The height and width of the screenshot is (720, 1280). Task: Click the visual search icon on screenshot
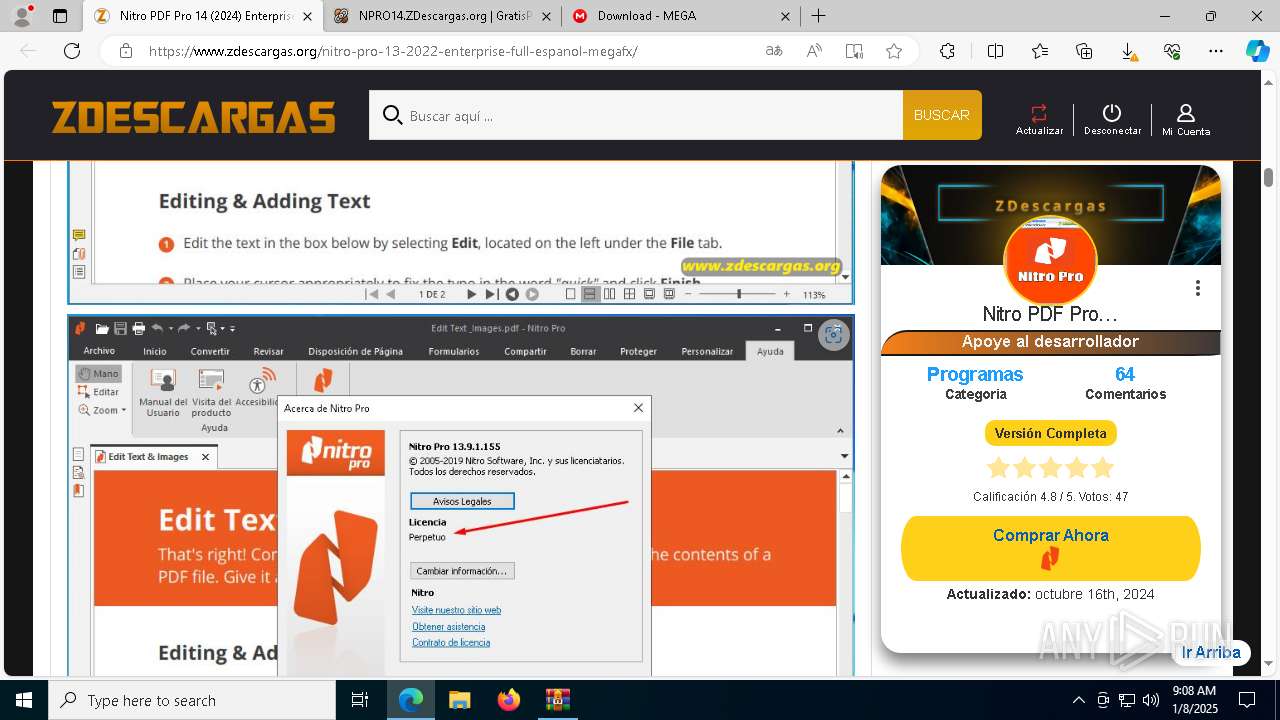coord(833,335)
